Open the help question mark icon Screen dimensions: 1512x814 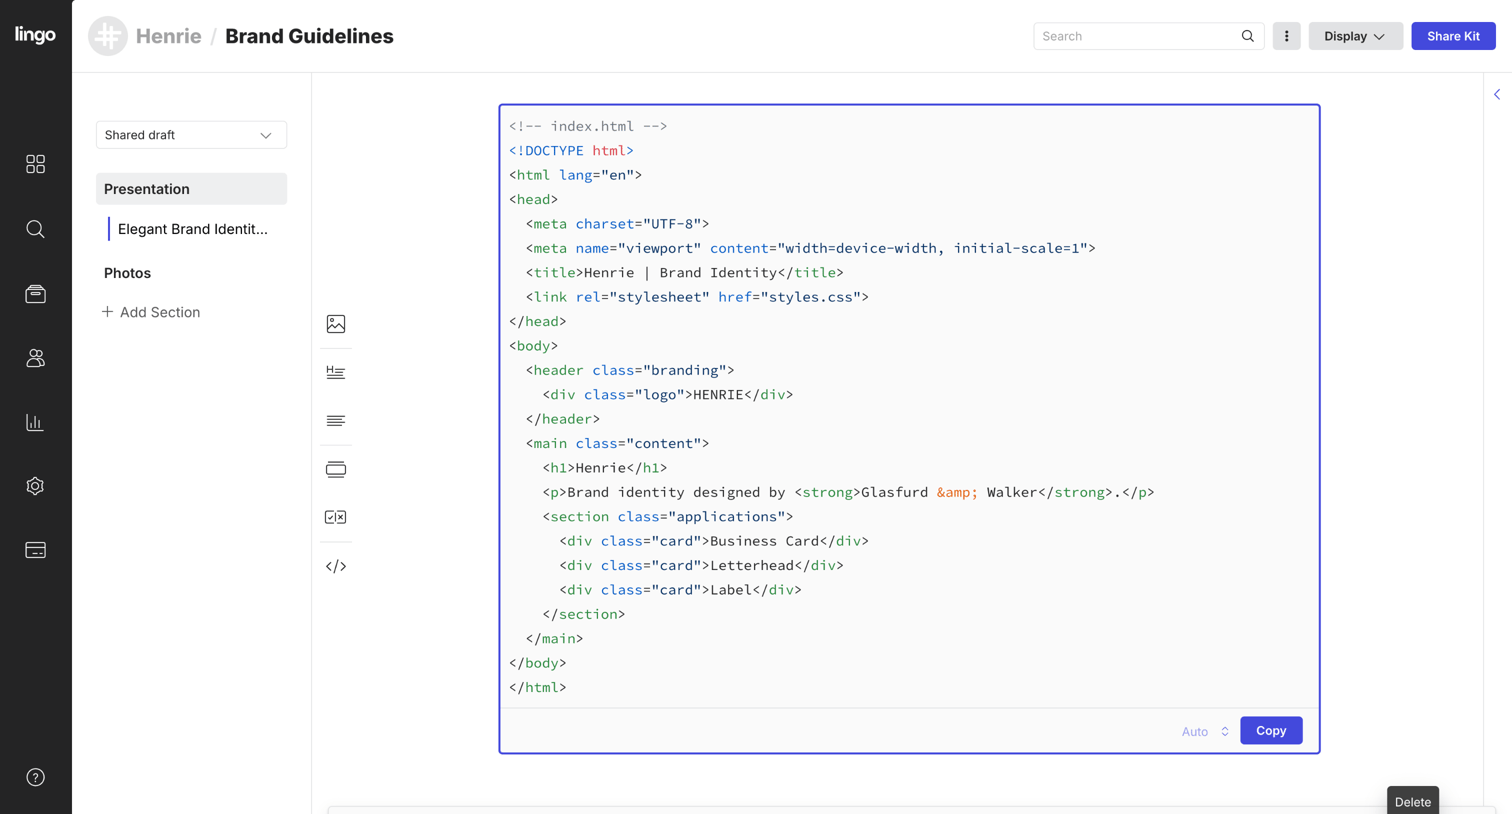coord(35,777)
